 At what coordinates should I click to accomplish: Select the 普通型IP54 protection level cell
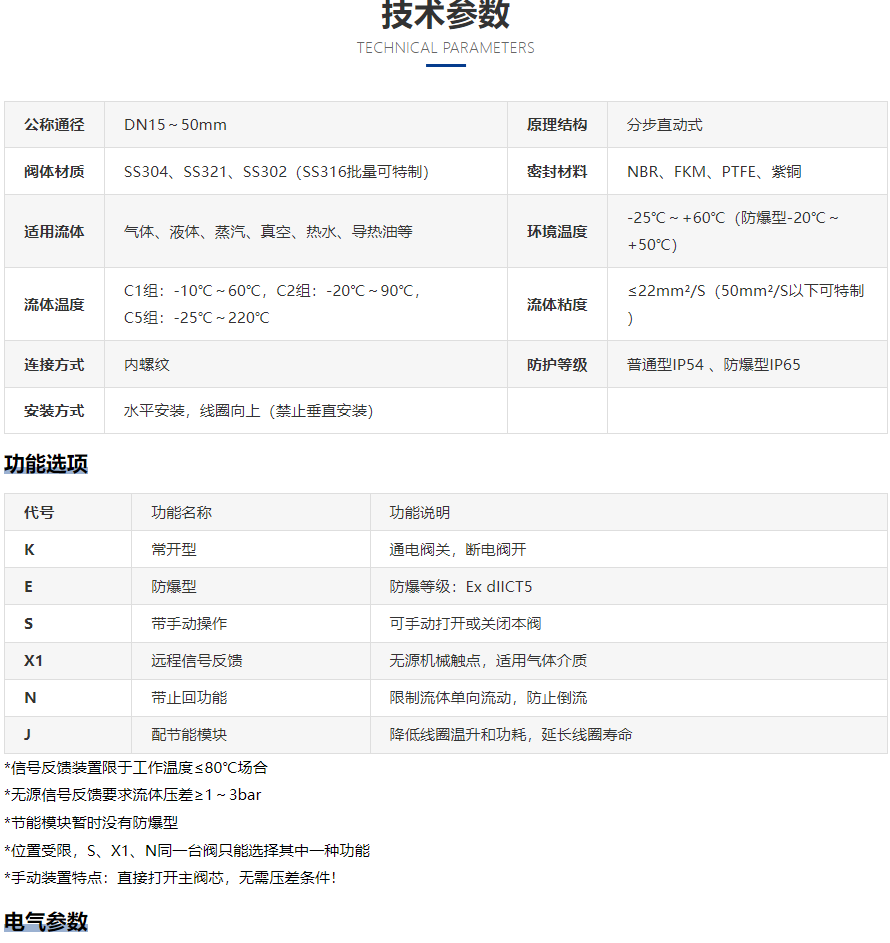click(x=713, y=365)
